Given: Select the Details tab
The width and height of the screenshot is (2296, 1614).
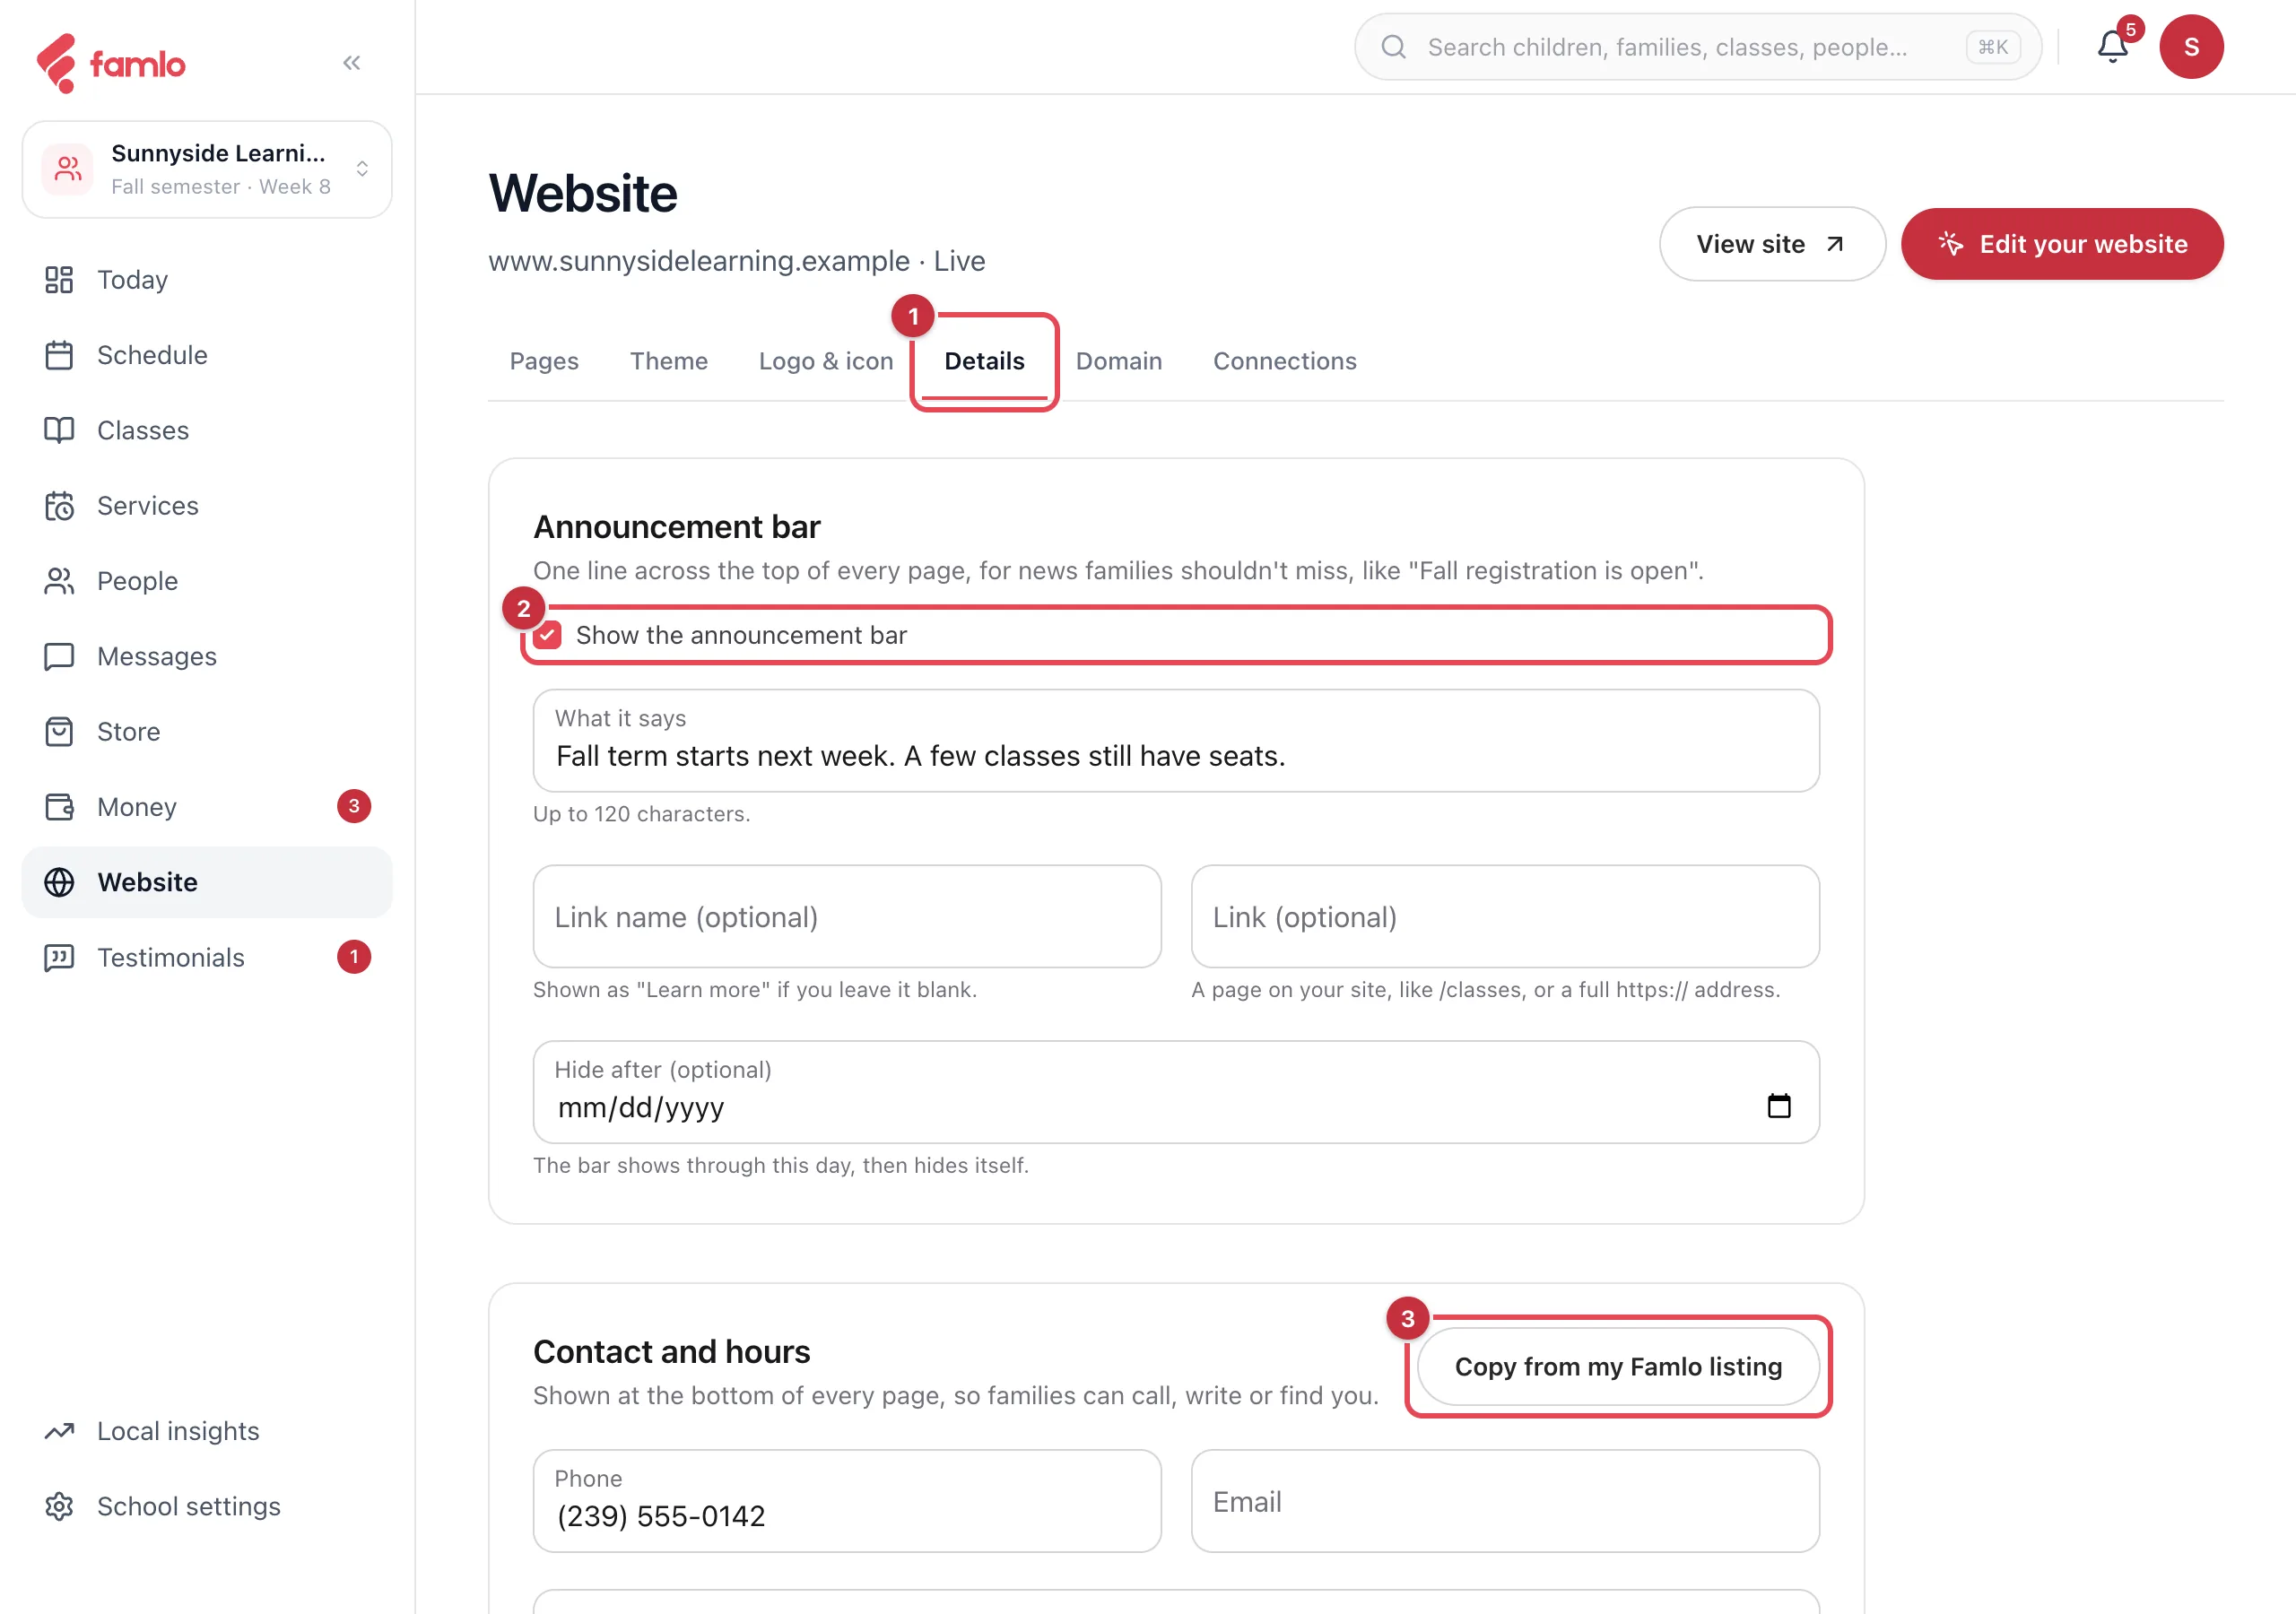Looking at the screenshot, I should pyautogui.click(x=984, y=361).
